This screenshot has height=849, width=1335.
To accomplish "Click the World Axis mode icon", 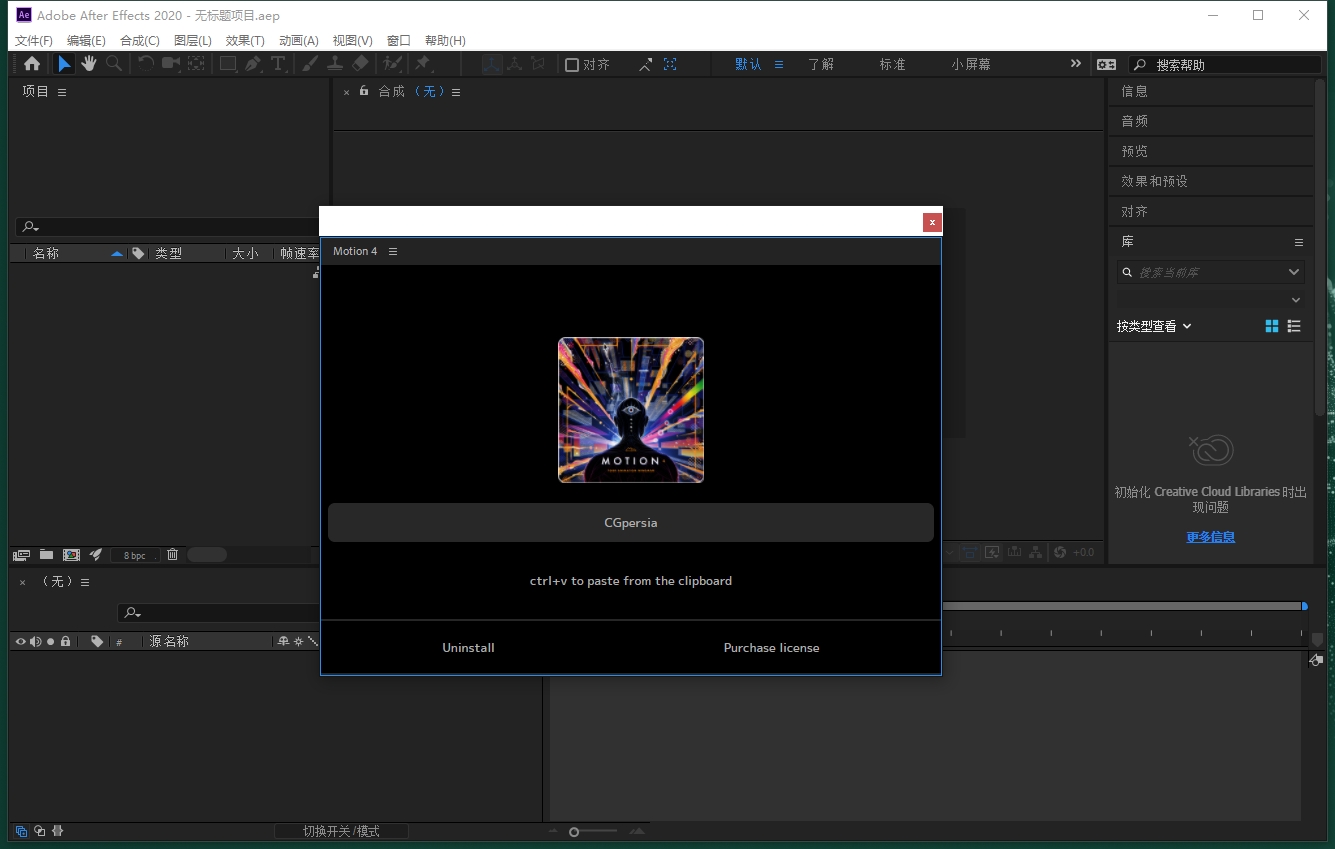I will click(x=515, y=64).
